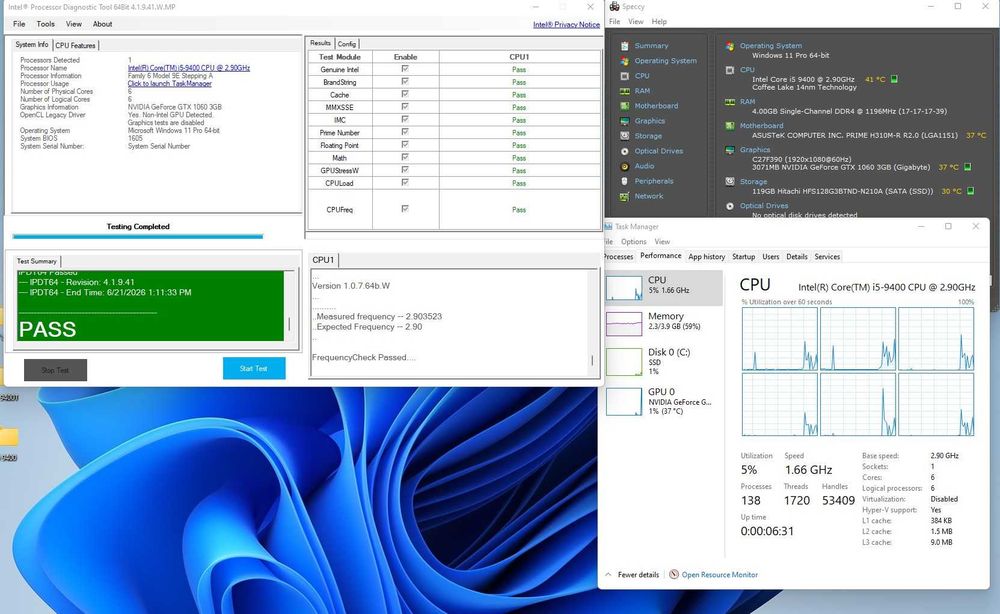This screenshot has height=614, width=1000.
Task: Toggle Genuine Intel test checkbox
Action: (x=405, y=69)
